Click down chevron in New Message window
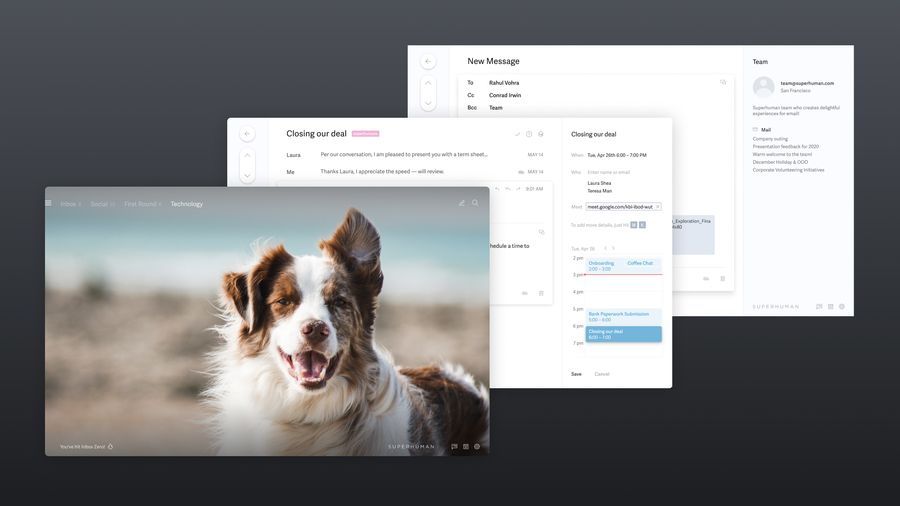Image resolution: width=900 pixels, height=506 pixels. pos(428,104)
